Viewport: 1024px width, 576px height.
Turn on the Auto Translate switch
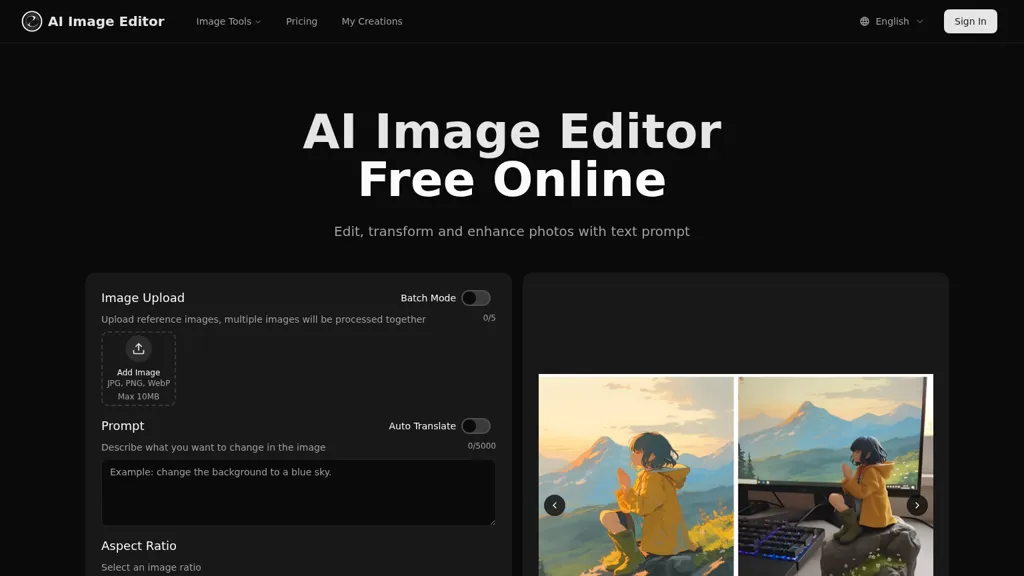475,426
